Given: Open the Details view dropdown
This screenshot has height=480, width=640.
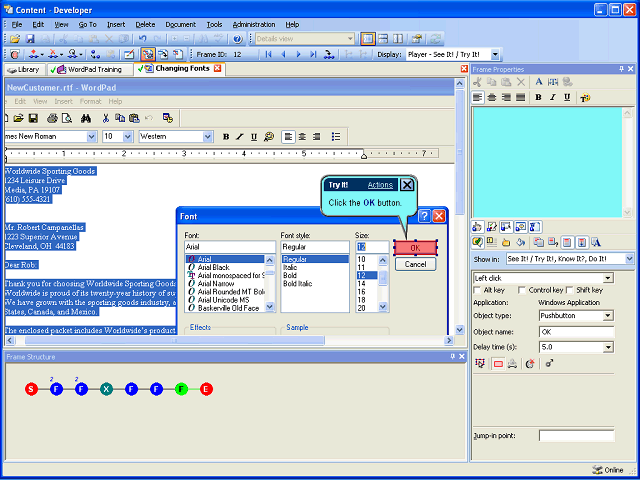Looking at the screenshot, I should click(x=350, y=39).
